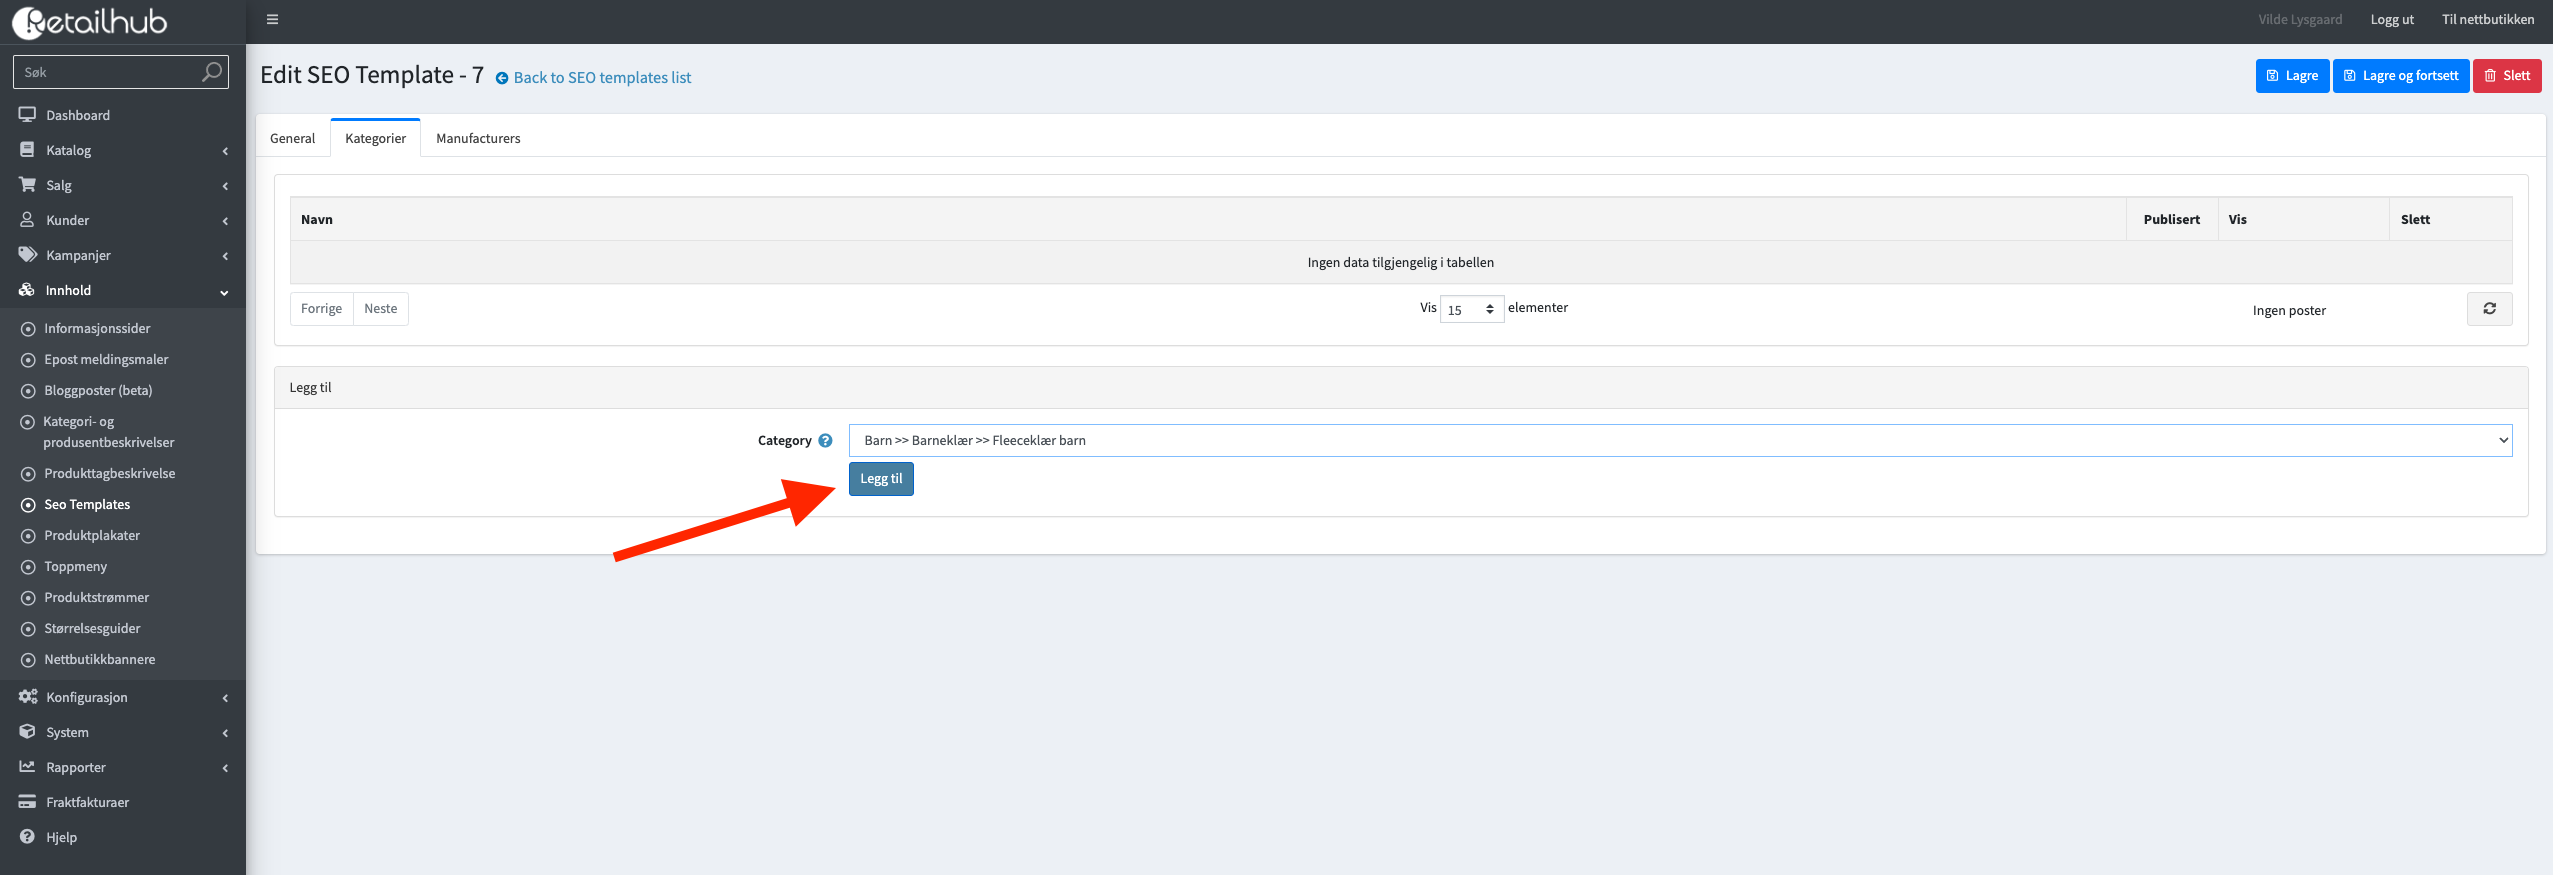Click the Legg til button
2553x875 pixels.
(x=881, y=479)
